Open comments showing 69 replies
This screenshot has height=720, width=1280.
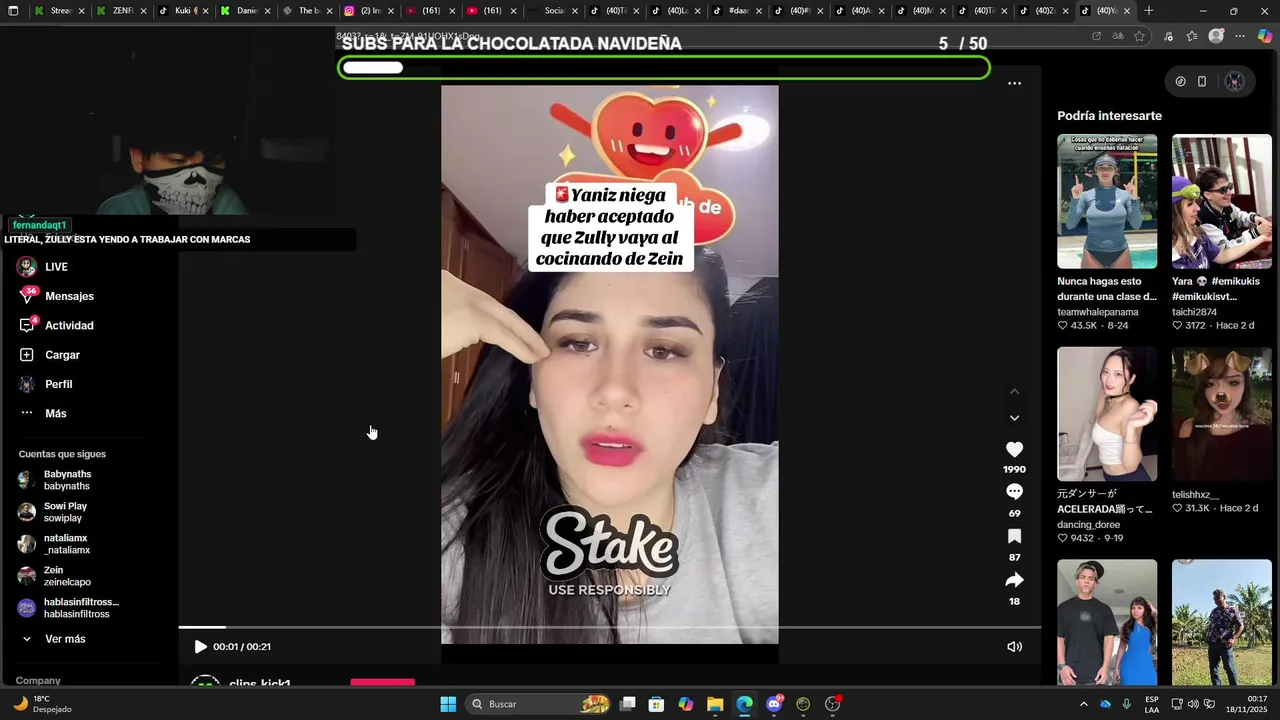[x=1014, y=492]
